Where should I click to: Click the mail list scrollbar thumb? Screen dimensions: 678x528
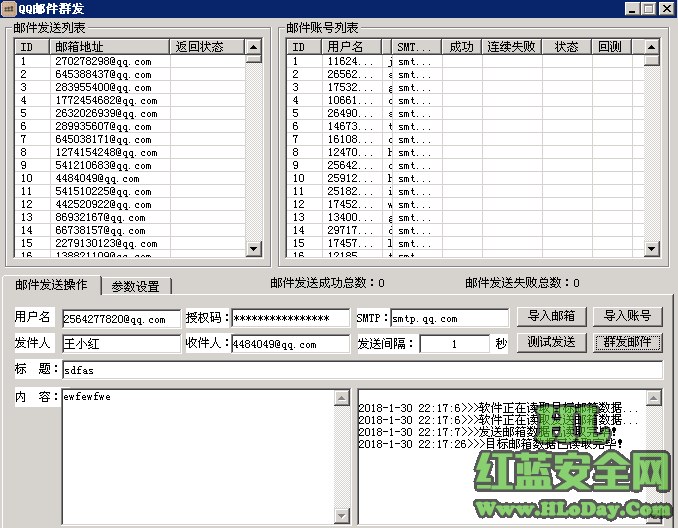tap(253, 59)
